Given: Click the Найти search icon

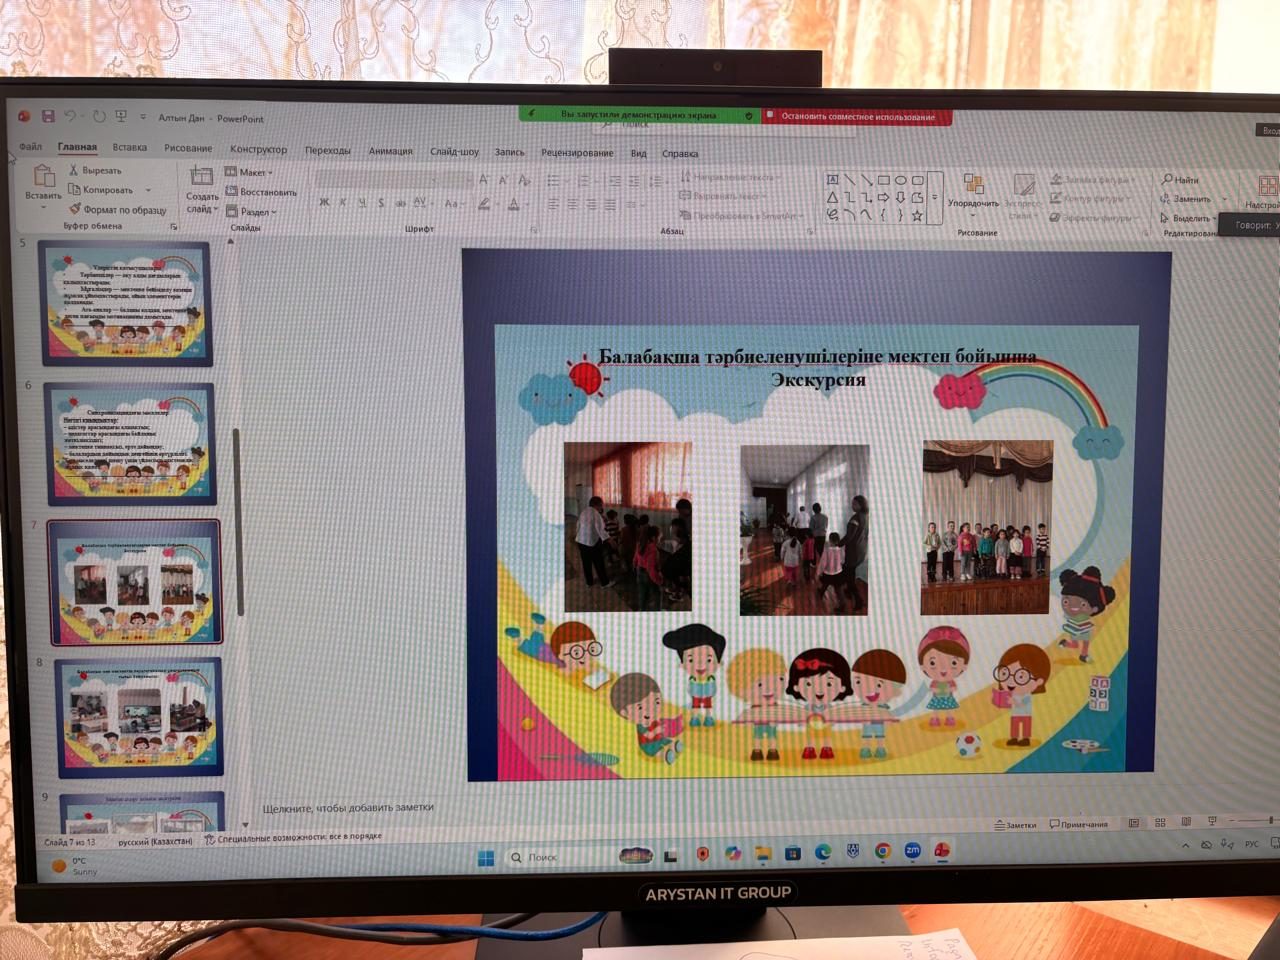Looking at the screenshot, I should click(1166, 179).
